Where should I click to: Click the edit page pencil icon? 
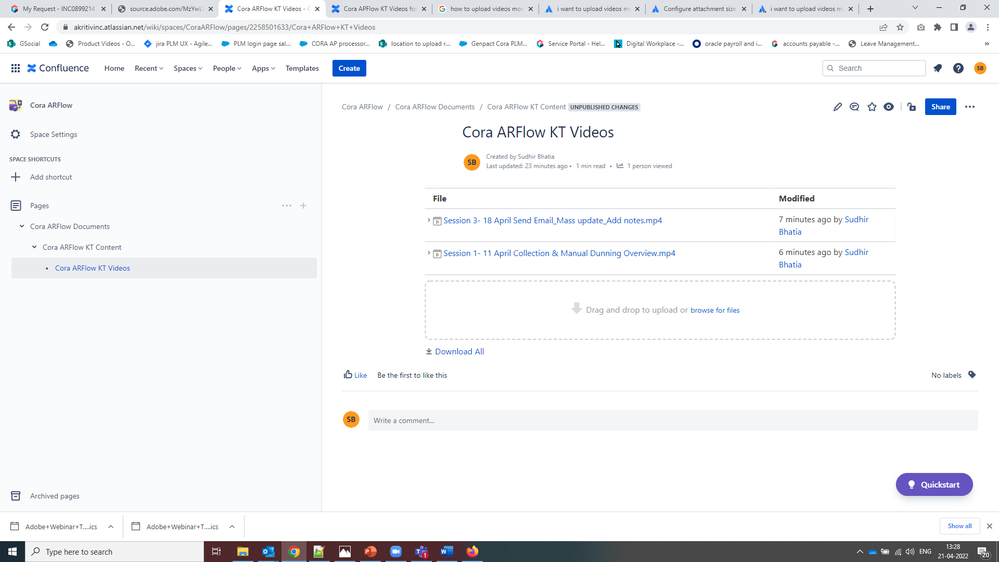[x=837, y=107]
